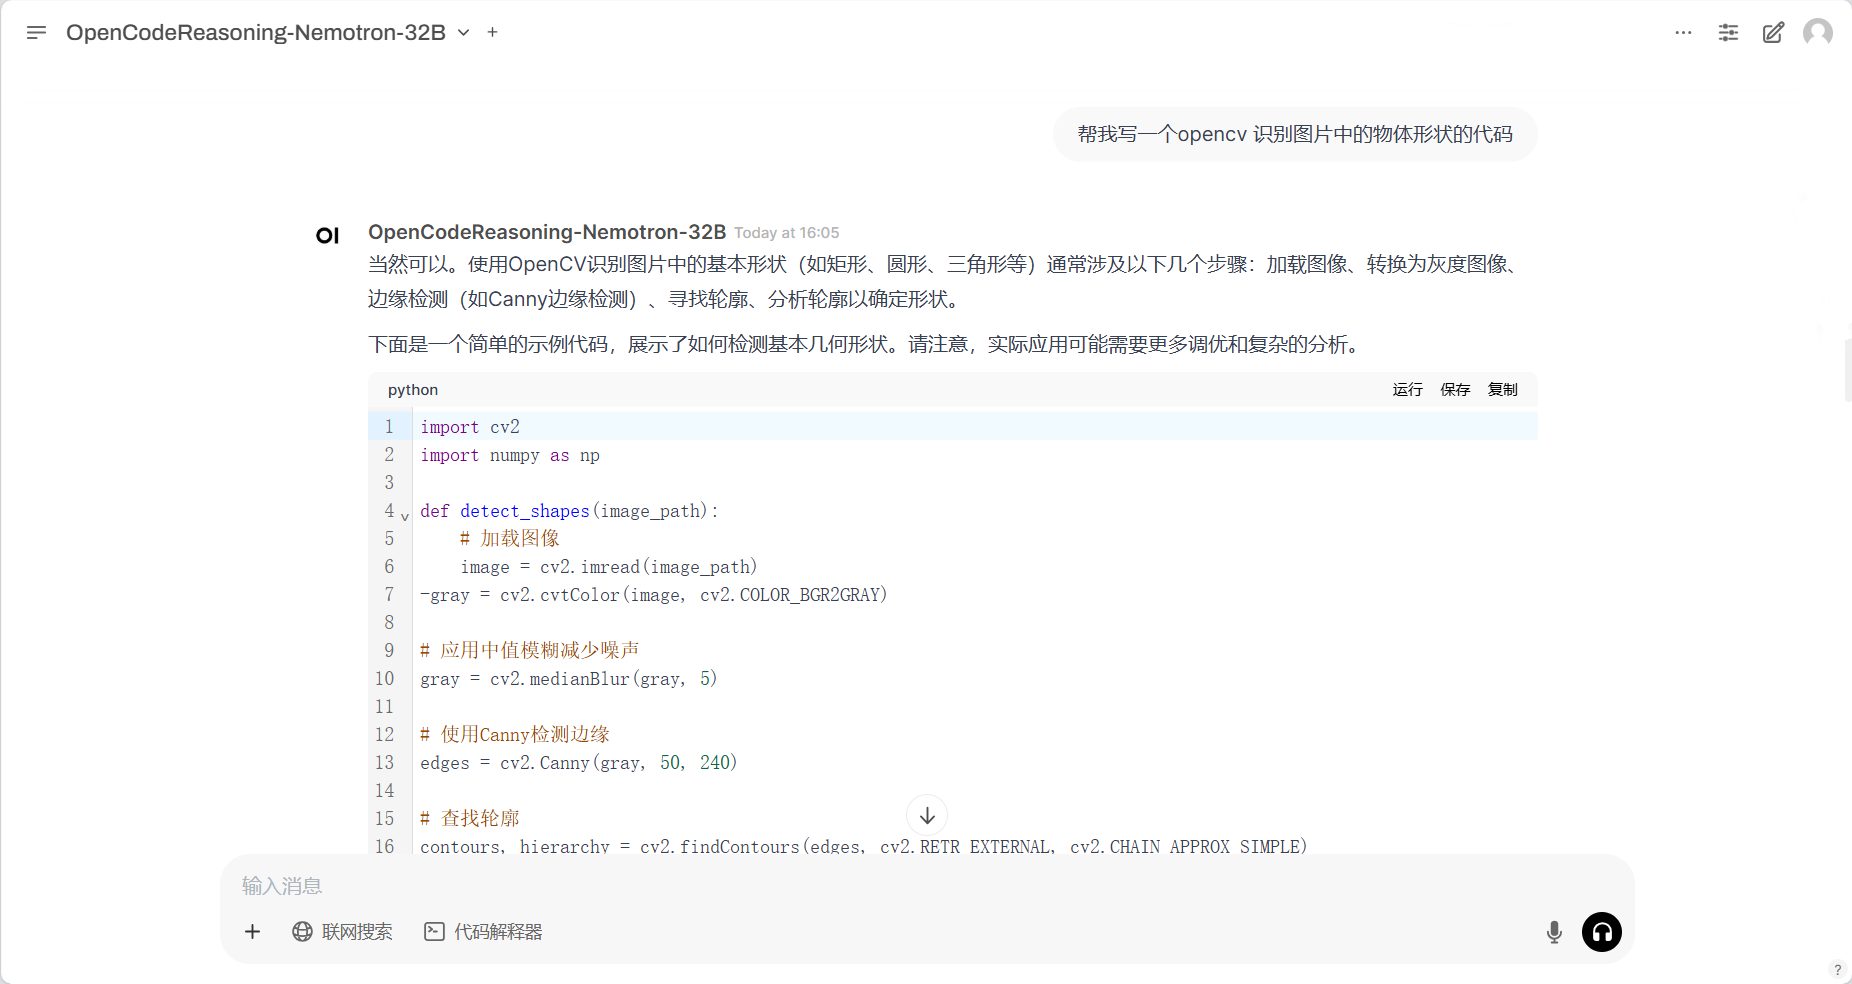1852x984 pixels.
Task: Open the attachment plus menu
Action: tap(252, 932)
